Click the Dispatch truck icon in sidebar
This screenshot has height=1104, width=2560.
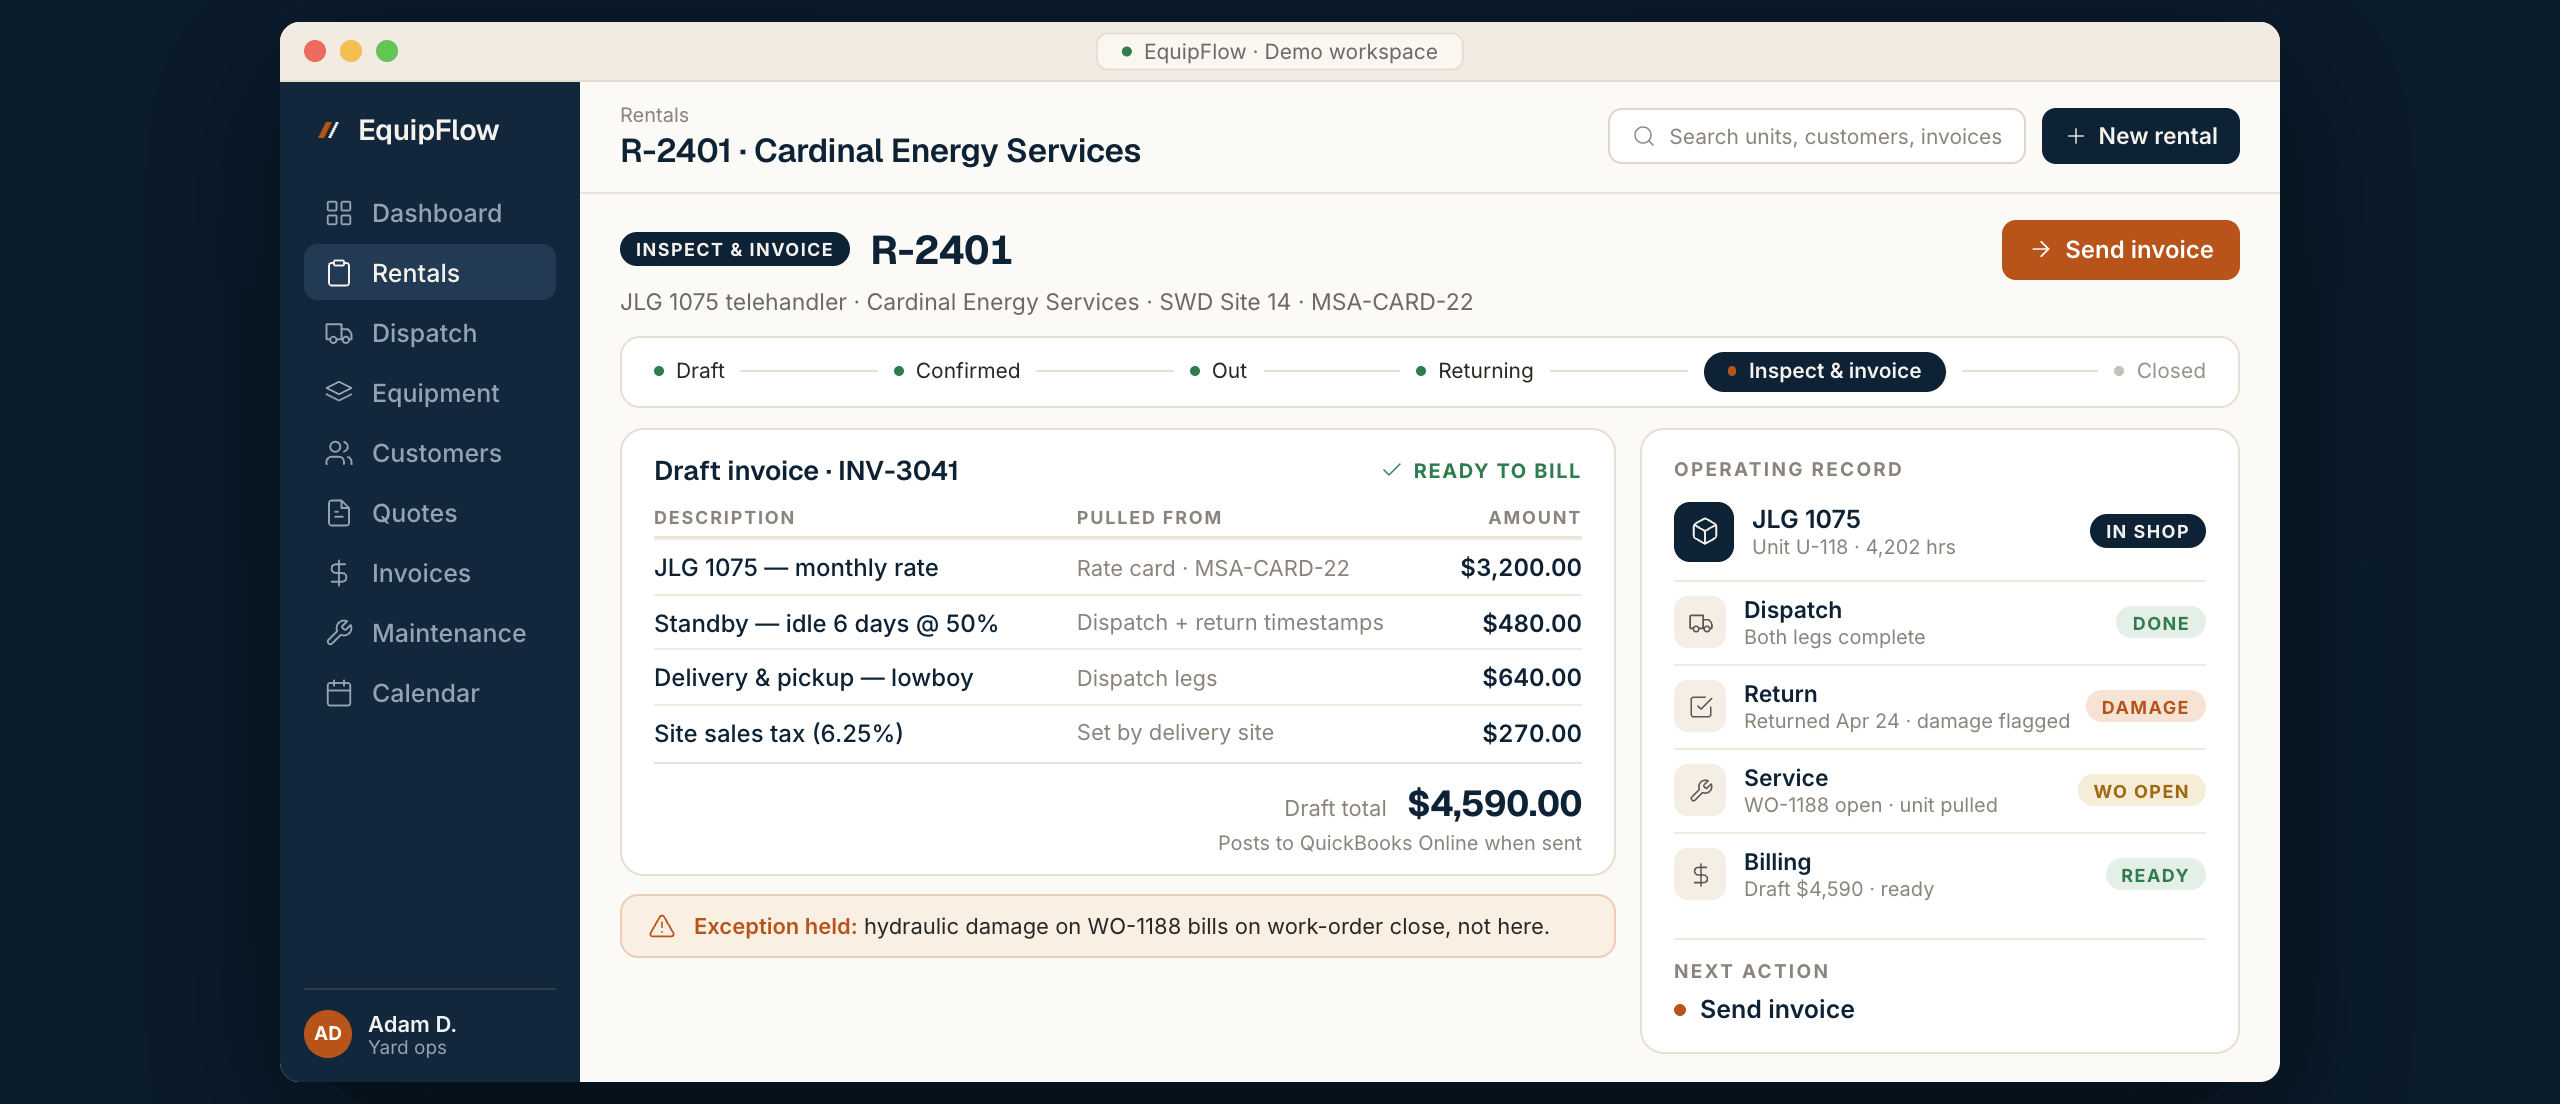coord(339,333)
